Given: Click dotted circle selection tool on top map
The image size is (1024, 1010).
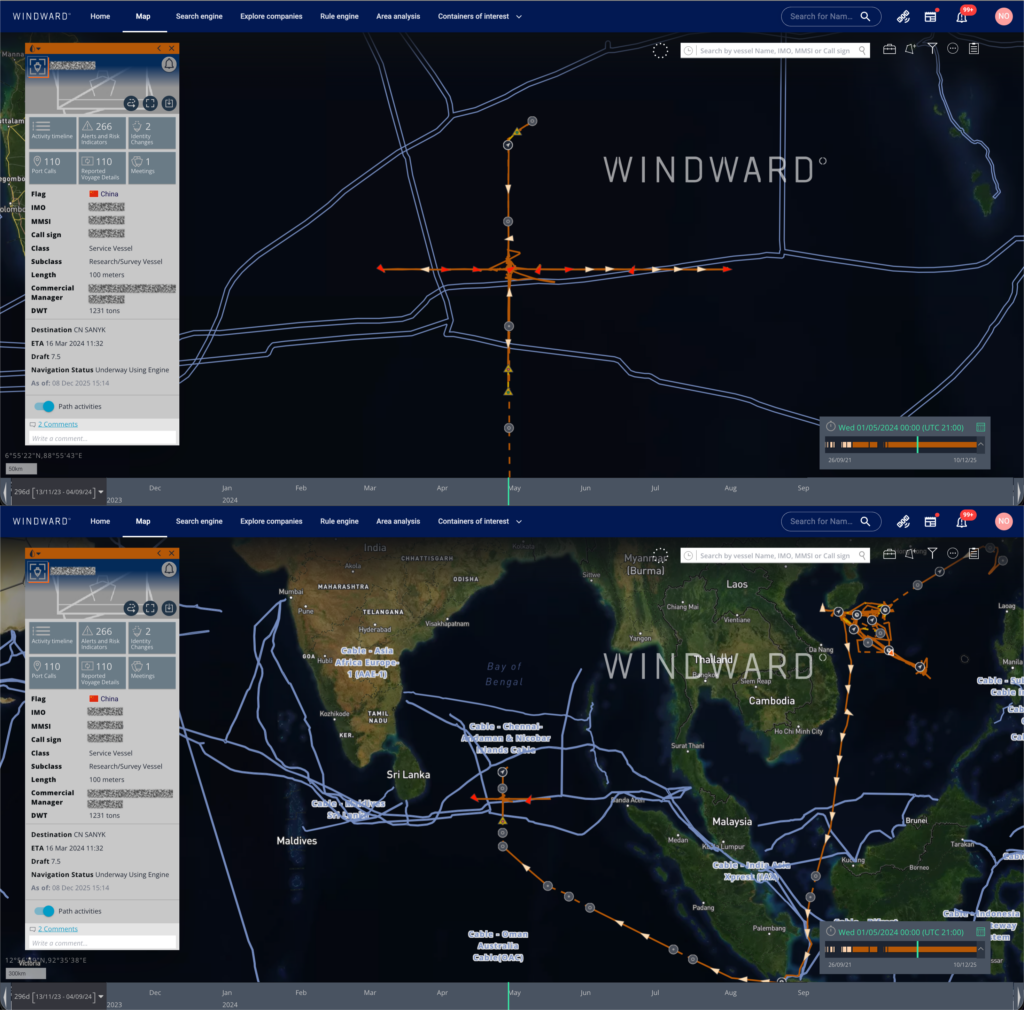Looking at the screenshot, I should click(x=660, y=50).
